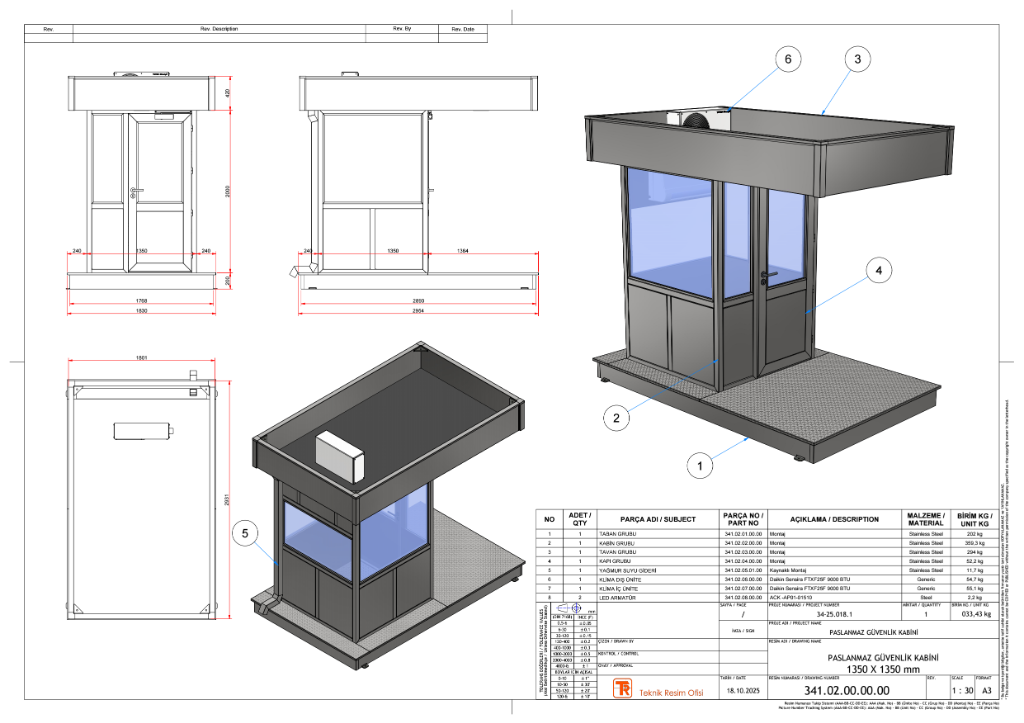Click part number 341.02.05.01.00 cell

(743, 570)
